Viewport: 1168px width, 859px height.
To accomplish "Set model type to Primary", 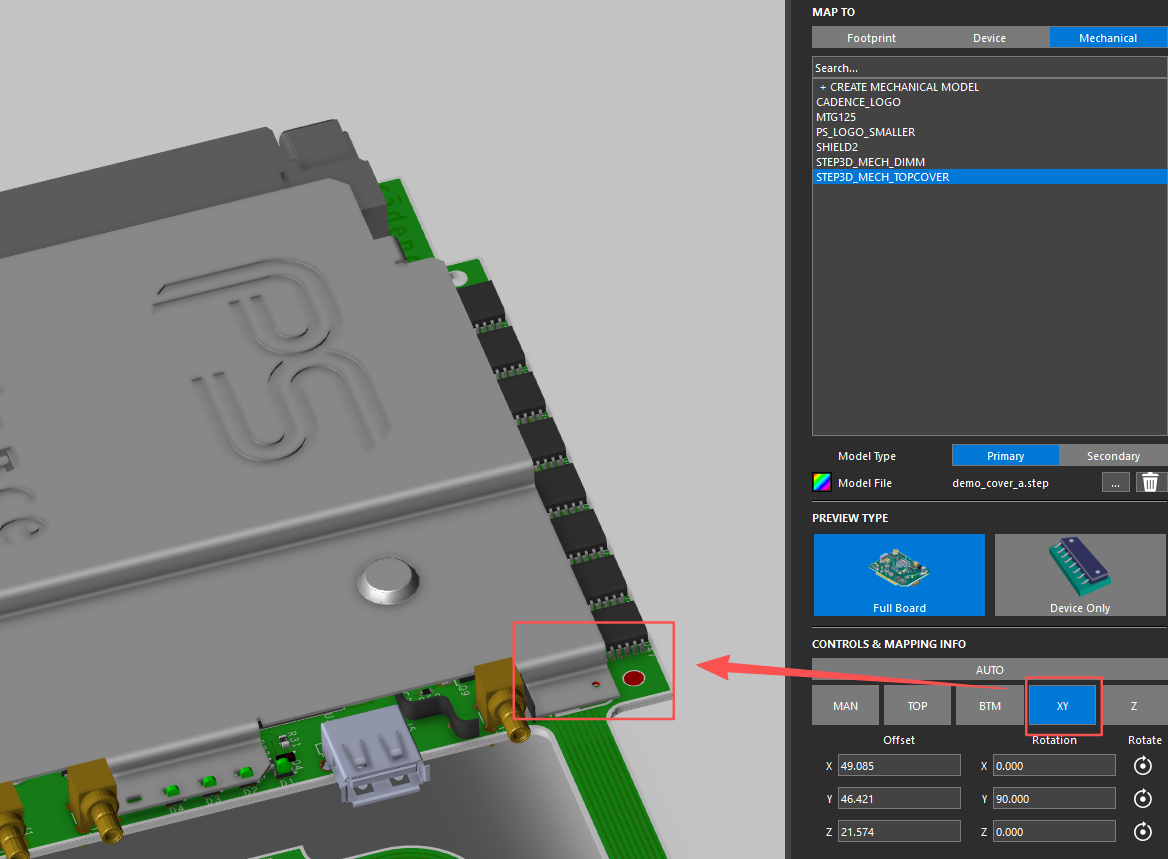I will [1005, 456].
